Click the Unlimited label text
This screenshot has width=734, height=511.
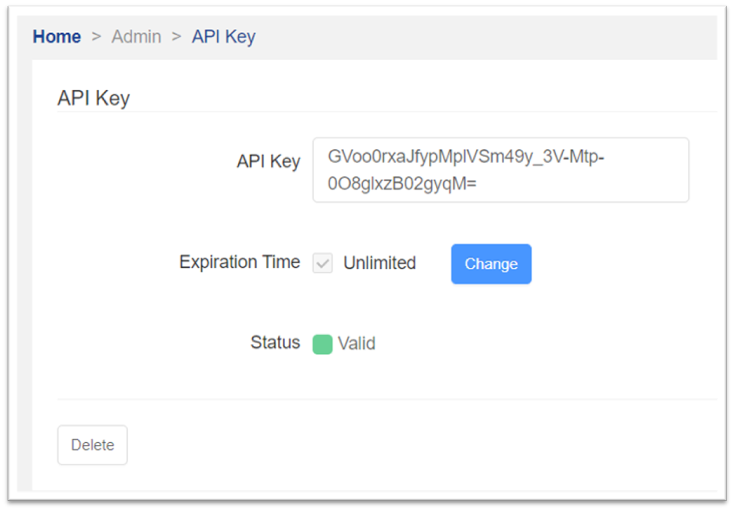click(x=379, y=264)
